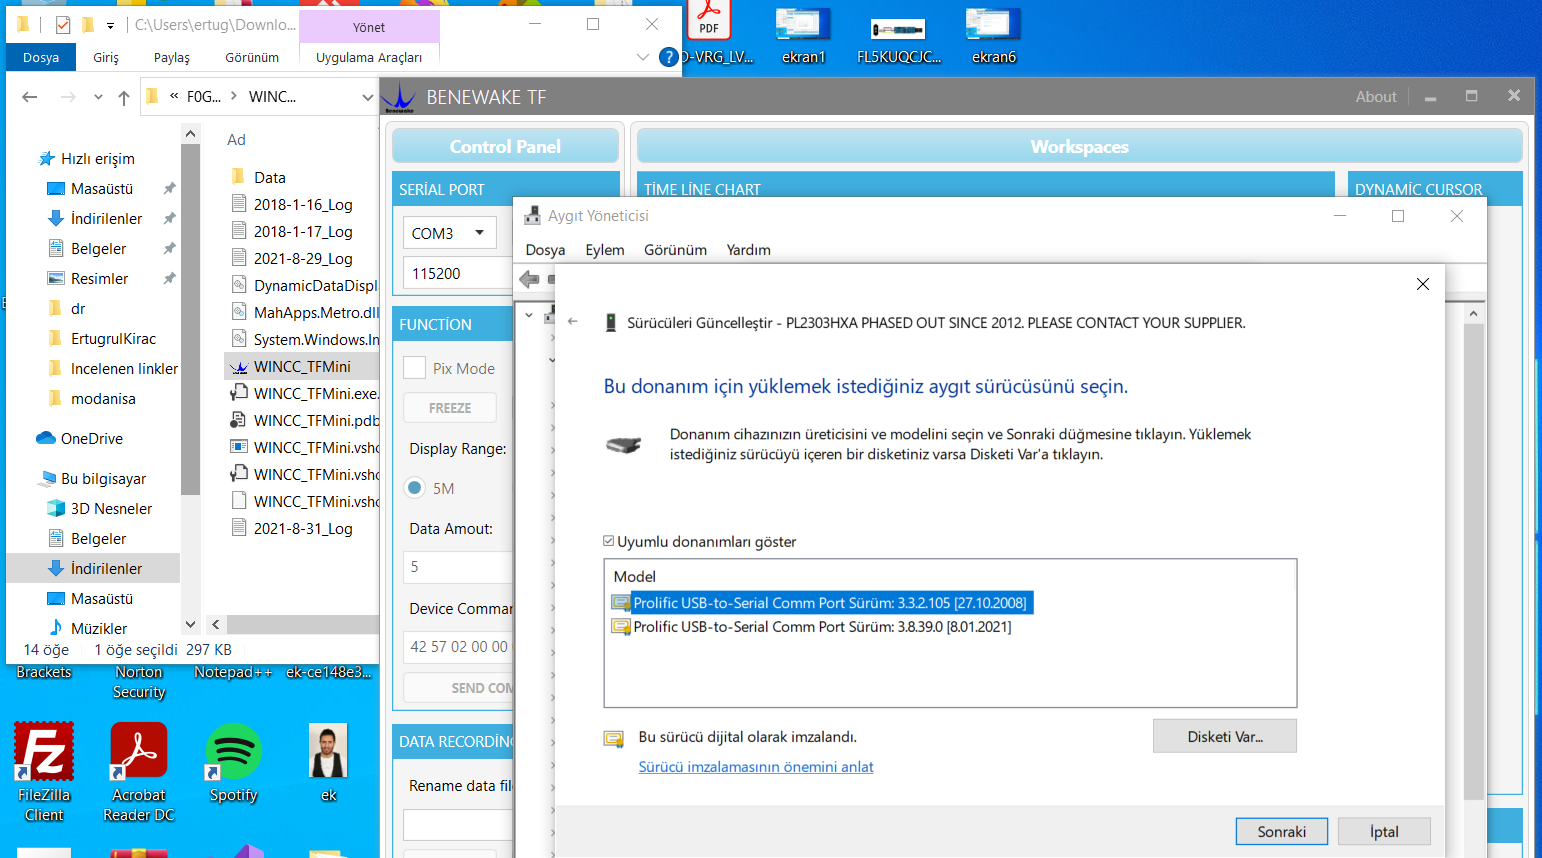Click Data Amout input field
Viewport: 1542px width, 858px height.
[458, 567]
